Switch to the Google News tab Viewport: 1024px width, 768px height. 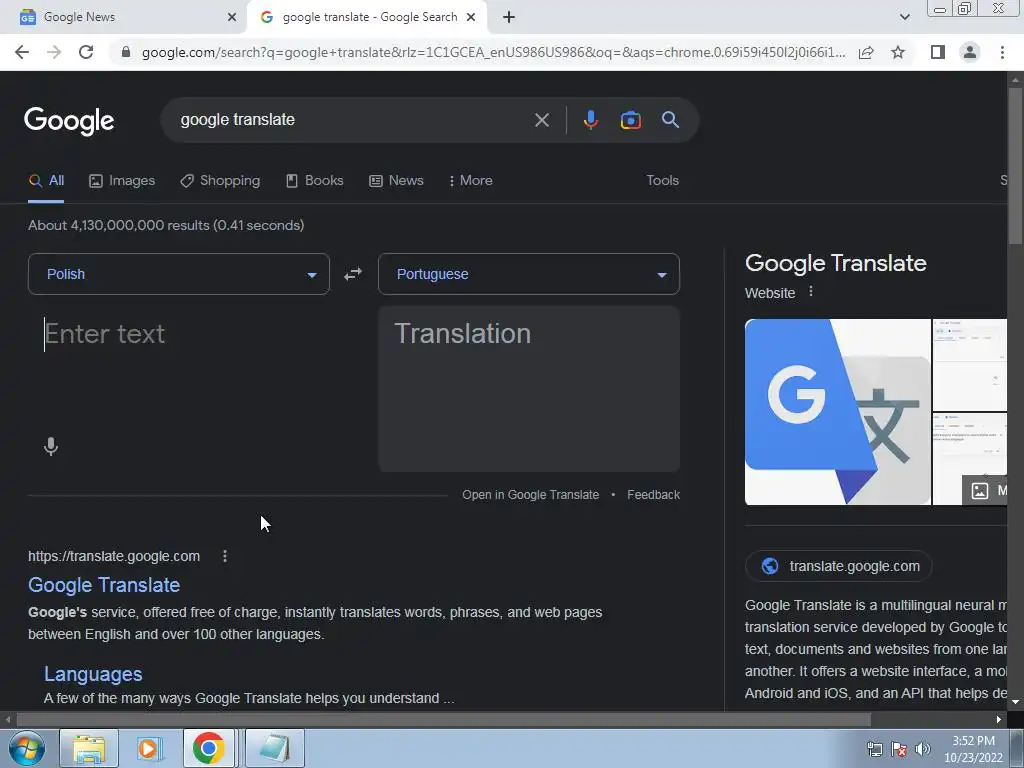(123, 17)
